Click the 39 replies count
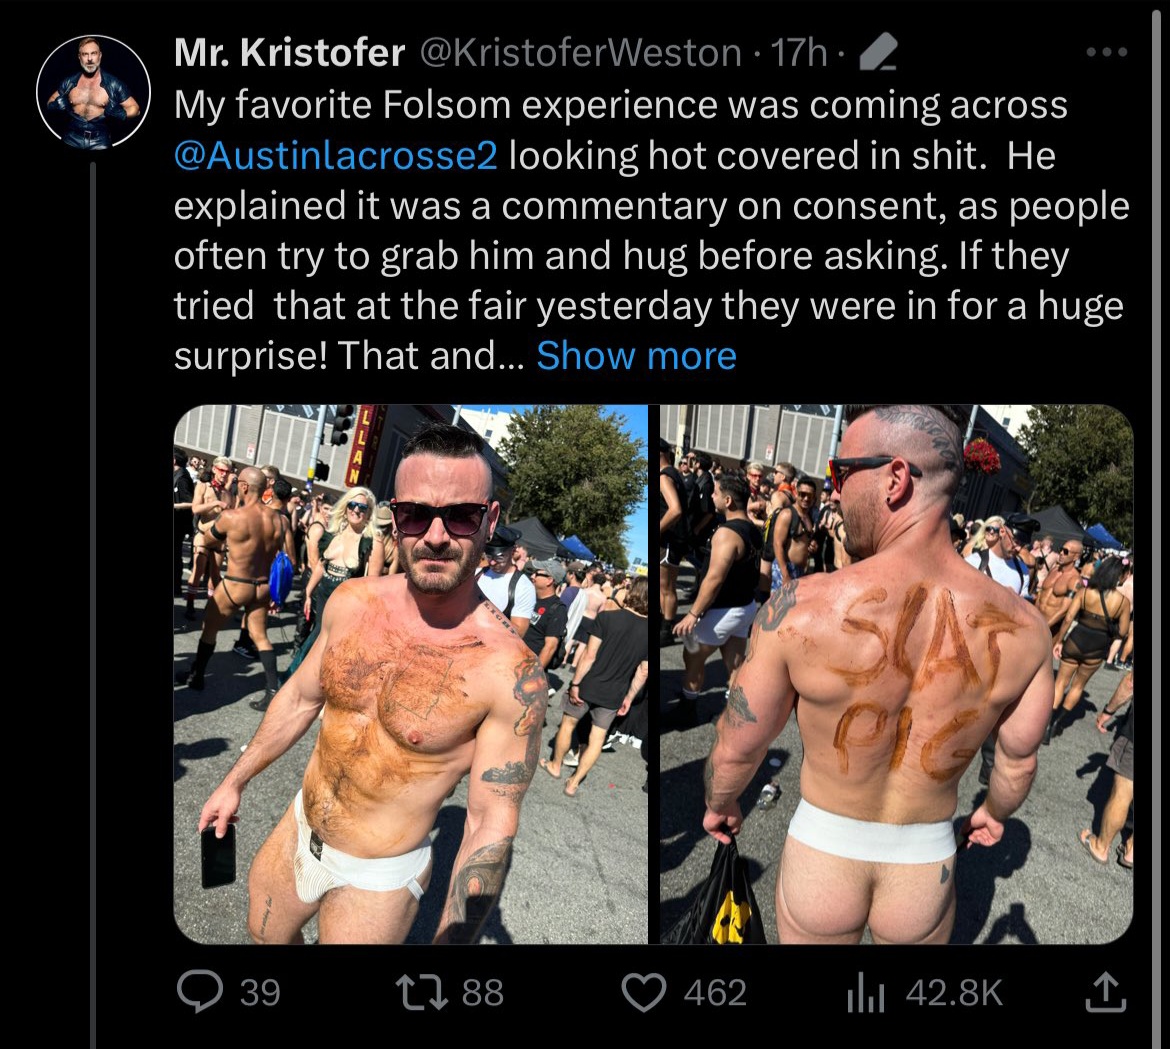Viewport: 1170px width, 1049px height. click(x=260, y=993)
